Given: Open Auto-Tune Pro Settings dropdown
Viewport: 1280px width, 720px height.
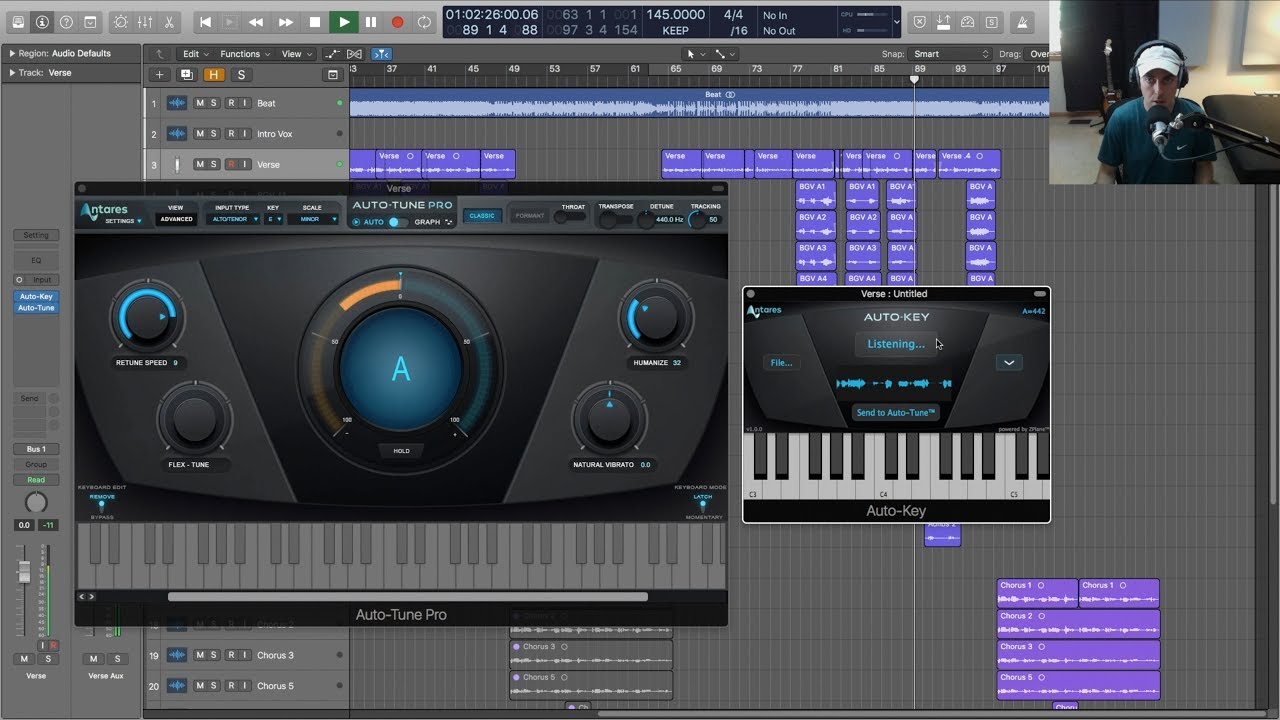Looking at the screenshot, I should point(124,221).
